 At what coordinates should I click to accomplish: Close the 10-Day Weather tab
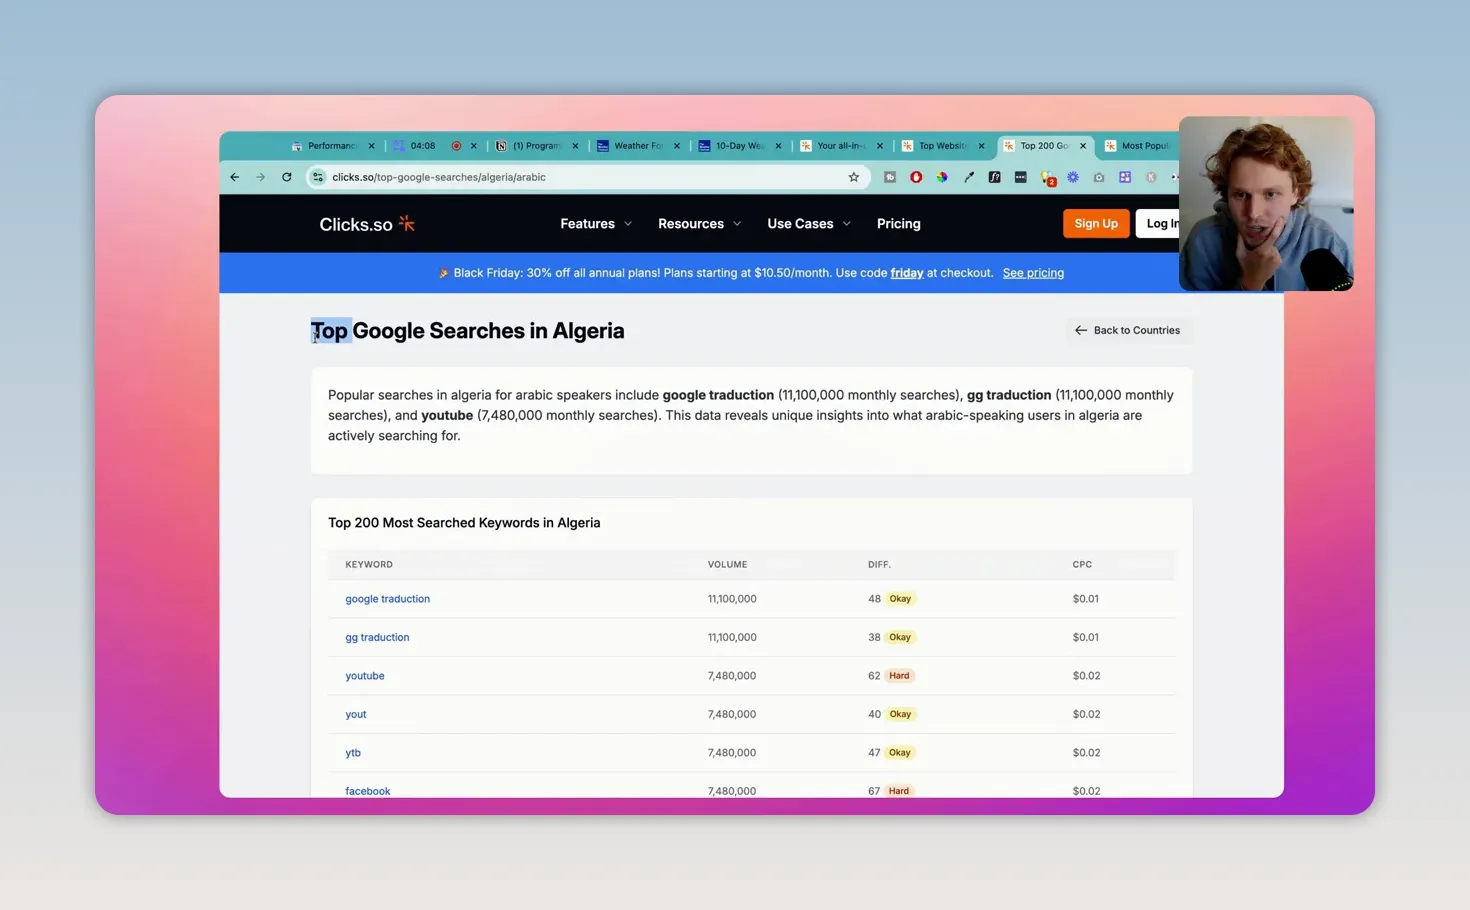tap(778, 146)
